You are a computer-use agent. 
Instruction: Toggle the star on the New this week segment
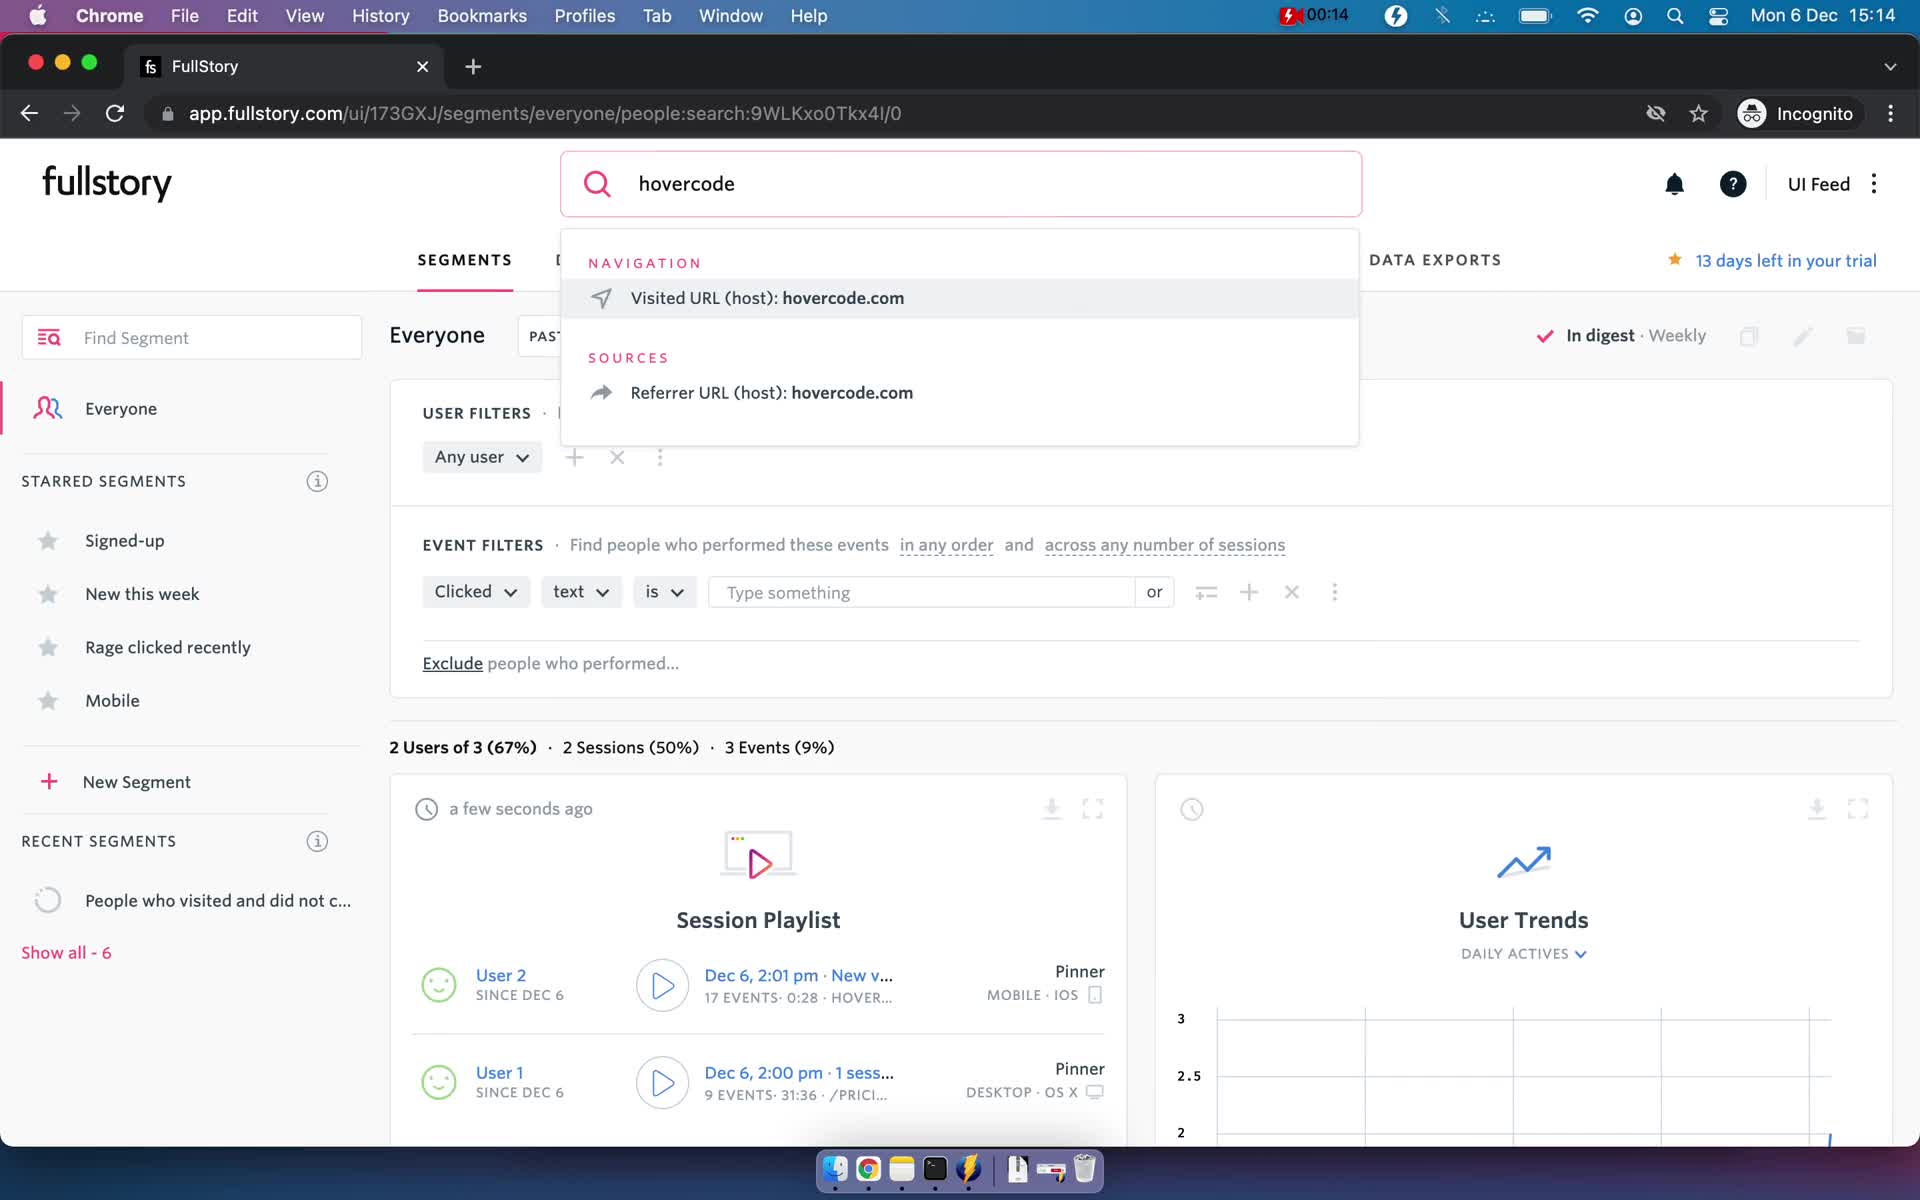[48, 594]
